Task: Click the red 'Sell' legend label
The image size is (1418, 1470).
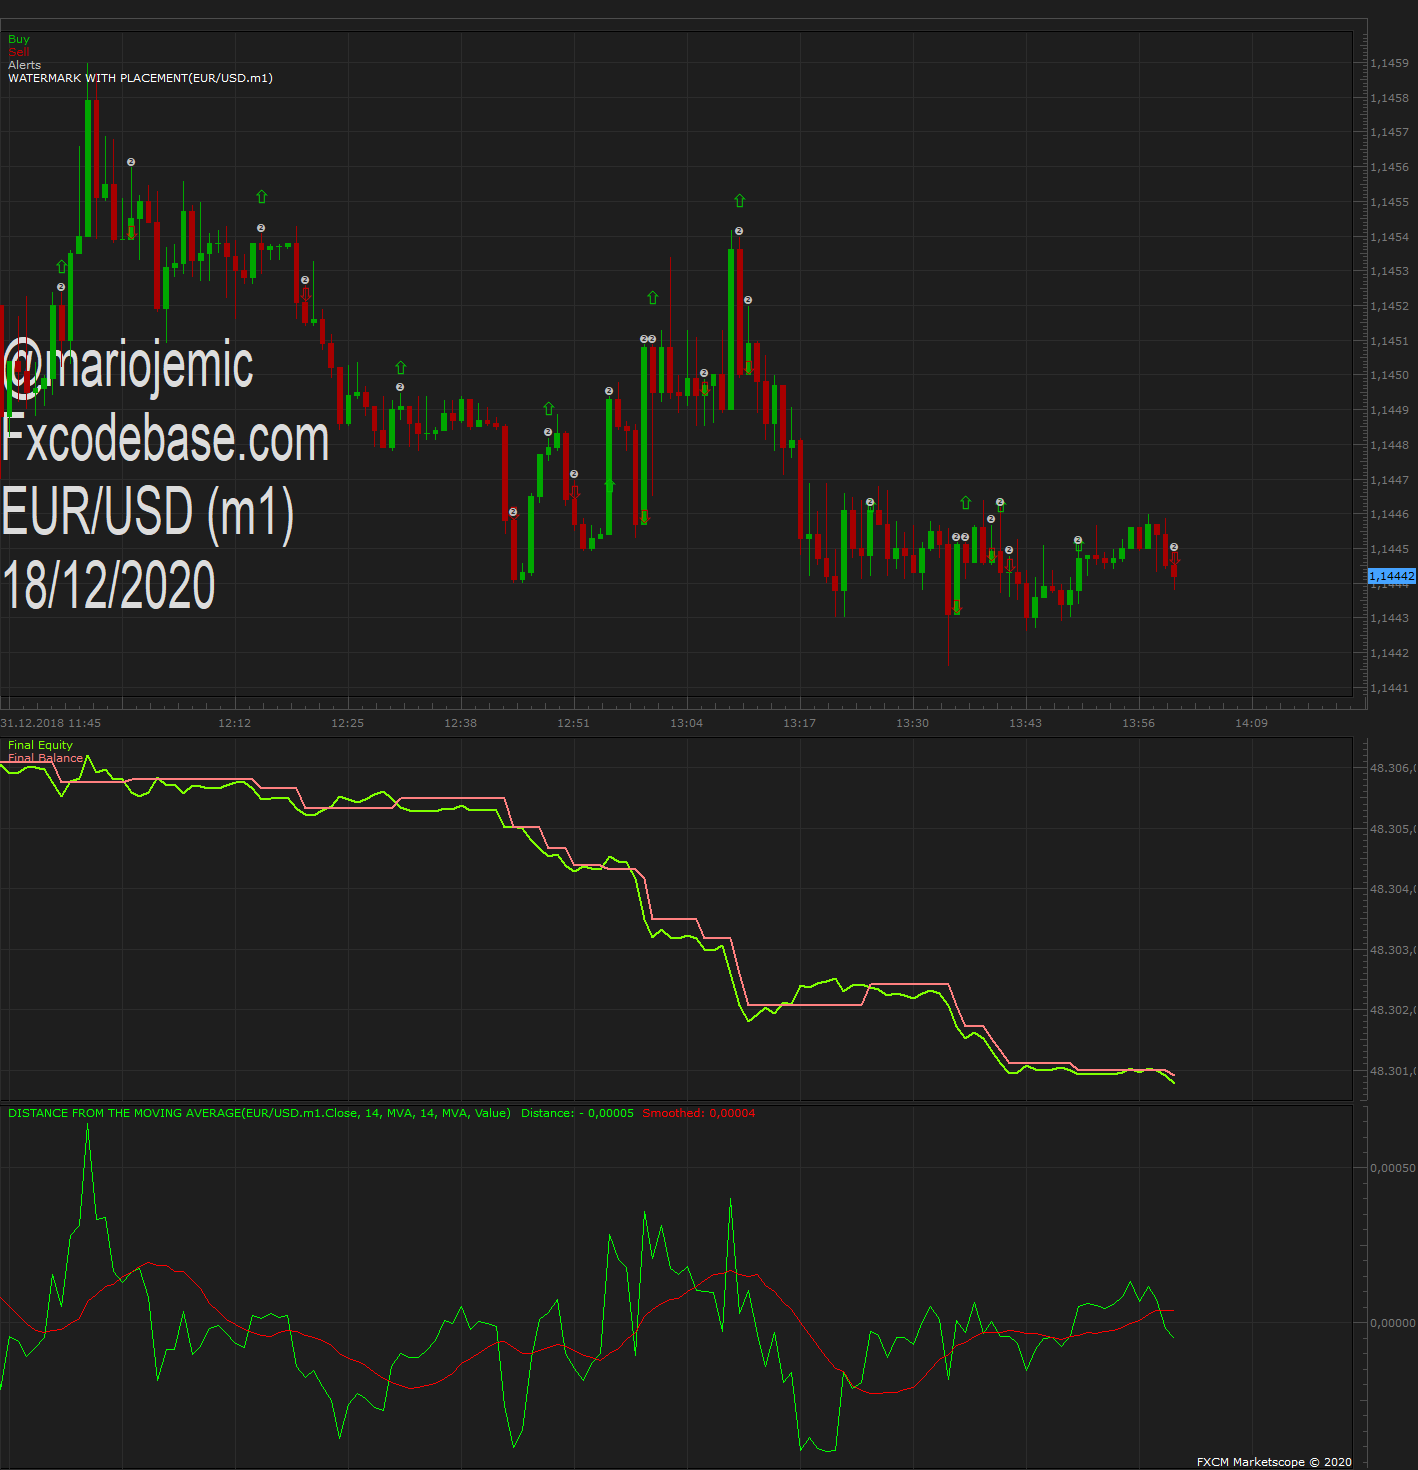Action: pos(19,52)
